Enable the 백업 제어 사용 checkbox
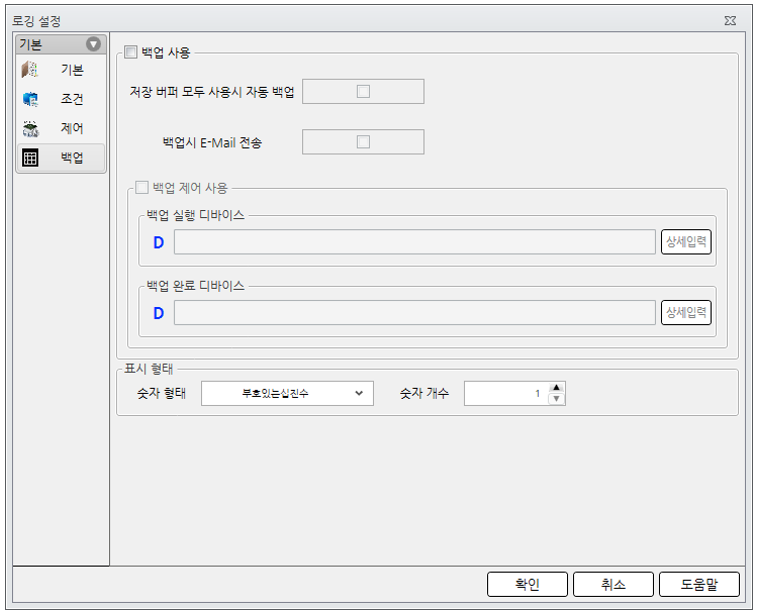This screenshot has height=615, width=758. click(142, 187)
